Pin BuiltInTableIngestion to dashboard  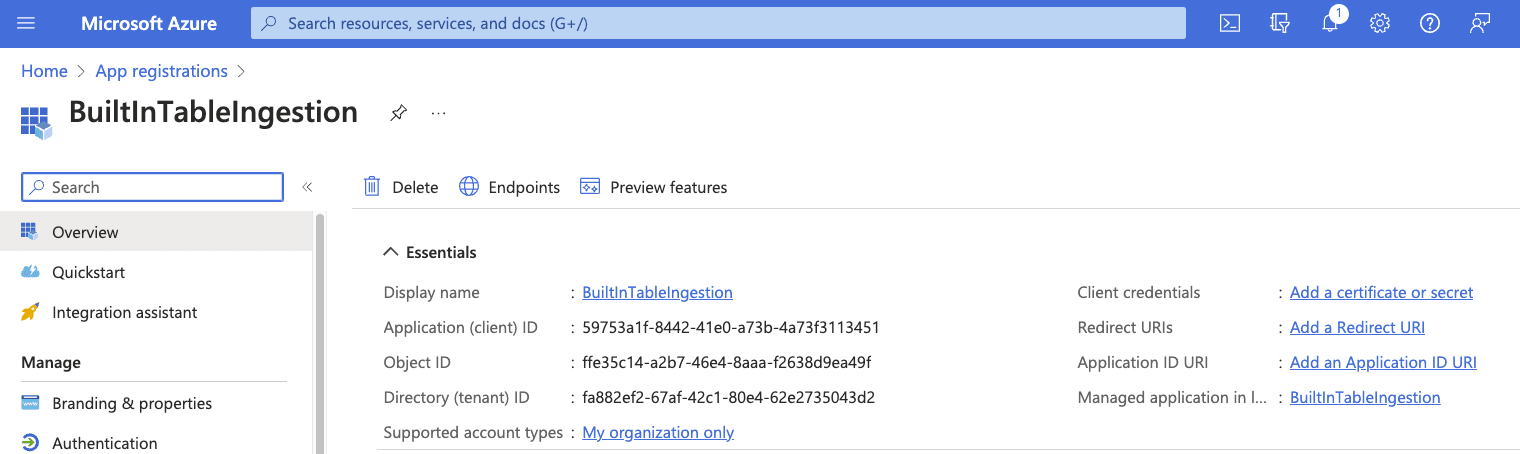(398, 113)
